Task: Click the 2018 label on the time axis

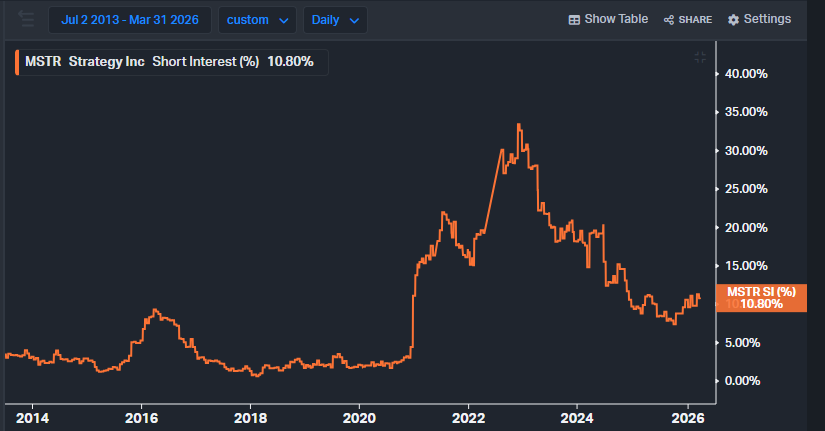Action: tap(250, 417)
